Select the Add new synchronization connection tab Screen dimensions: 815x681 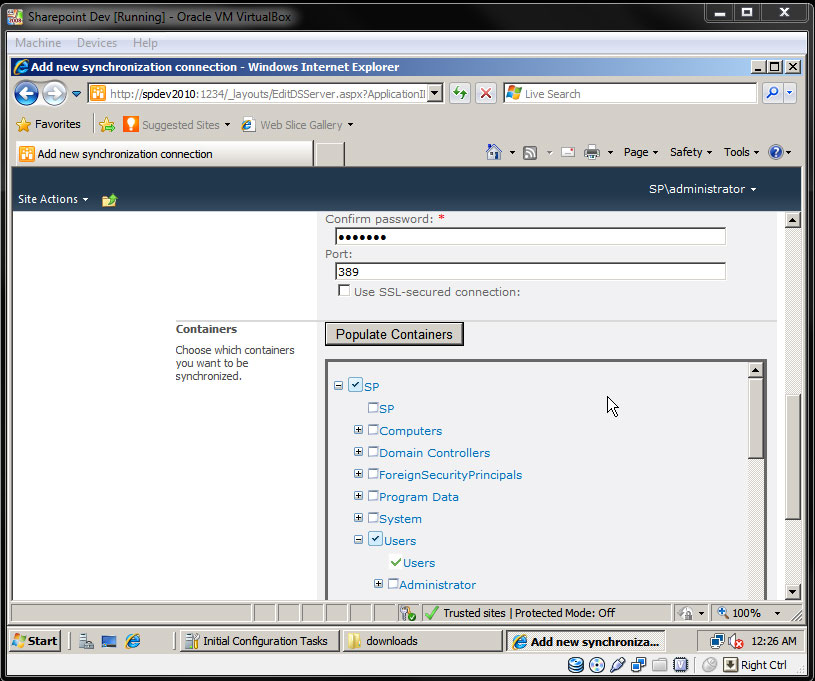tap(164, 154)
